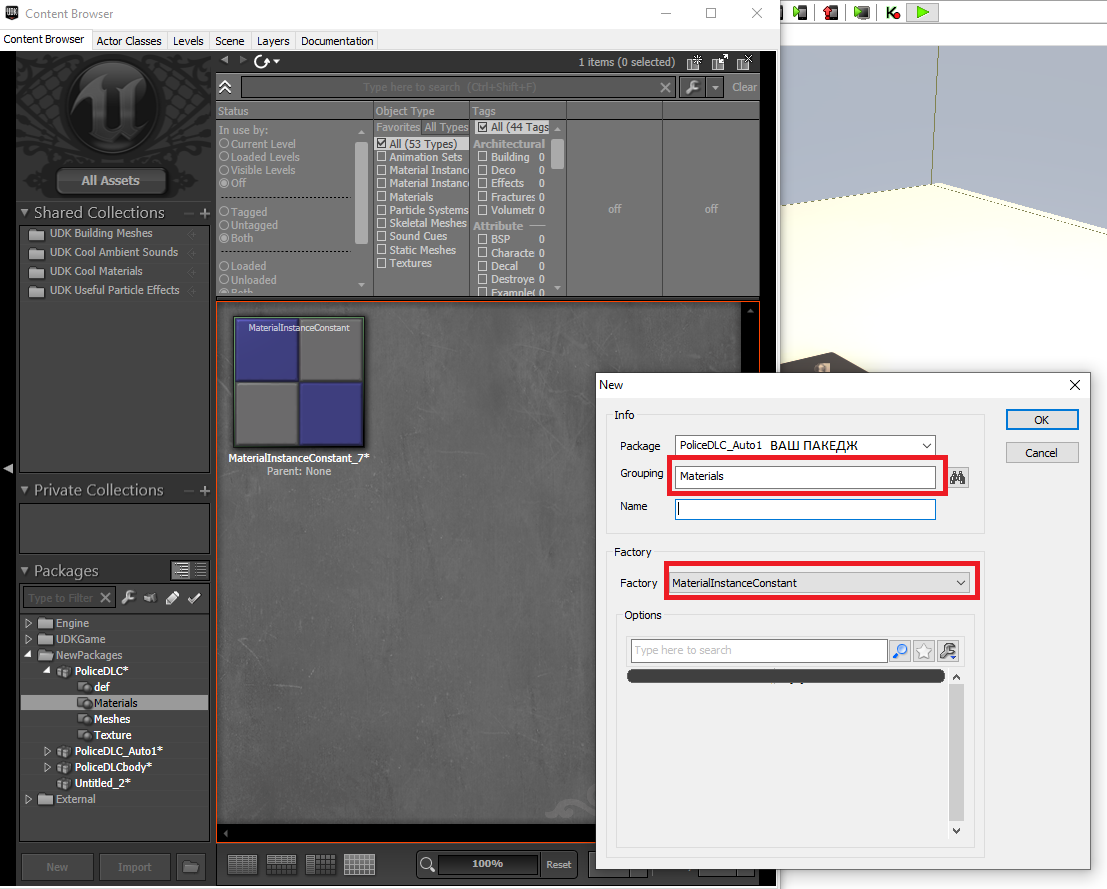The image size is (1107, 889).
Task: Click the Name input field
Action: tap(805, 509)
